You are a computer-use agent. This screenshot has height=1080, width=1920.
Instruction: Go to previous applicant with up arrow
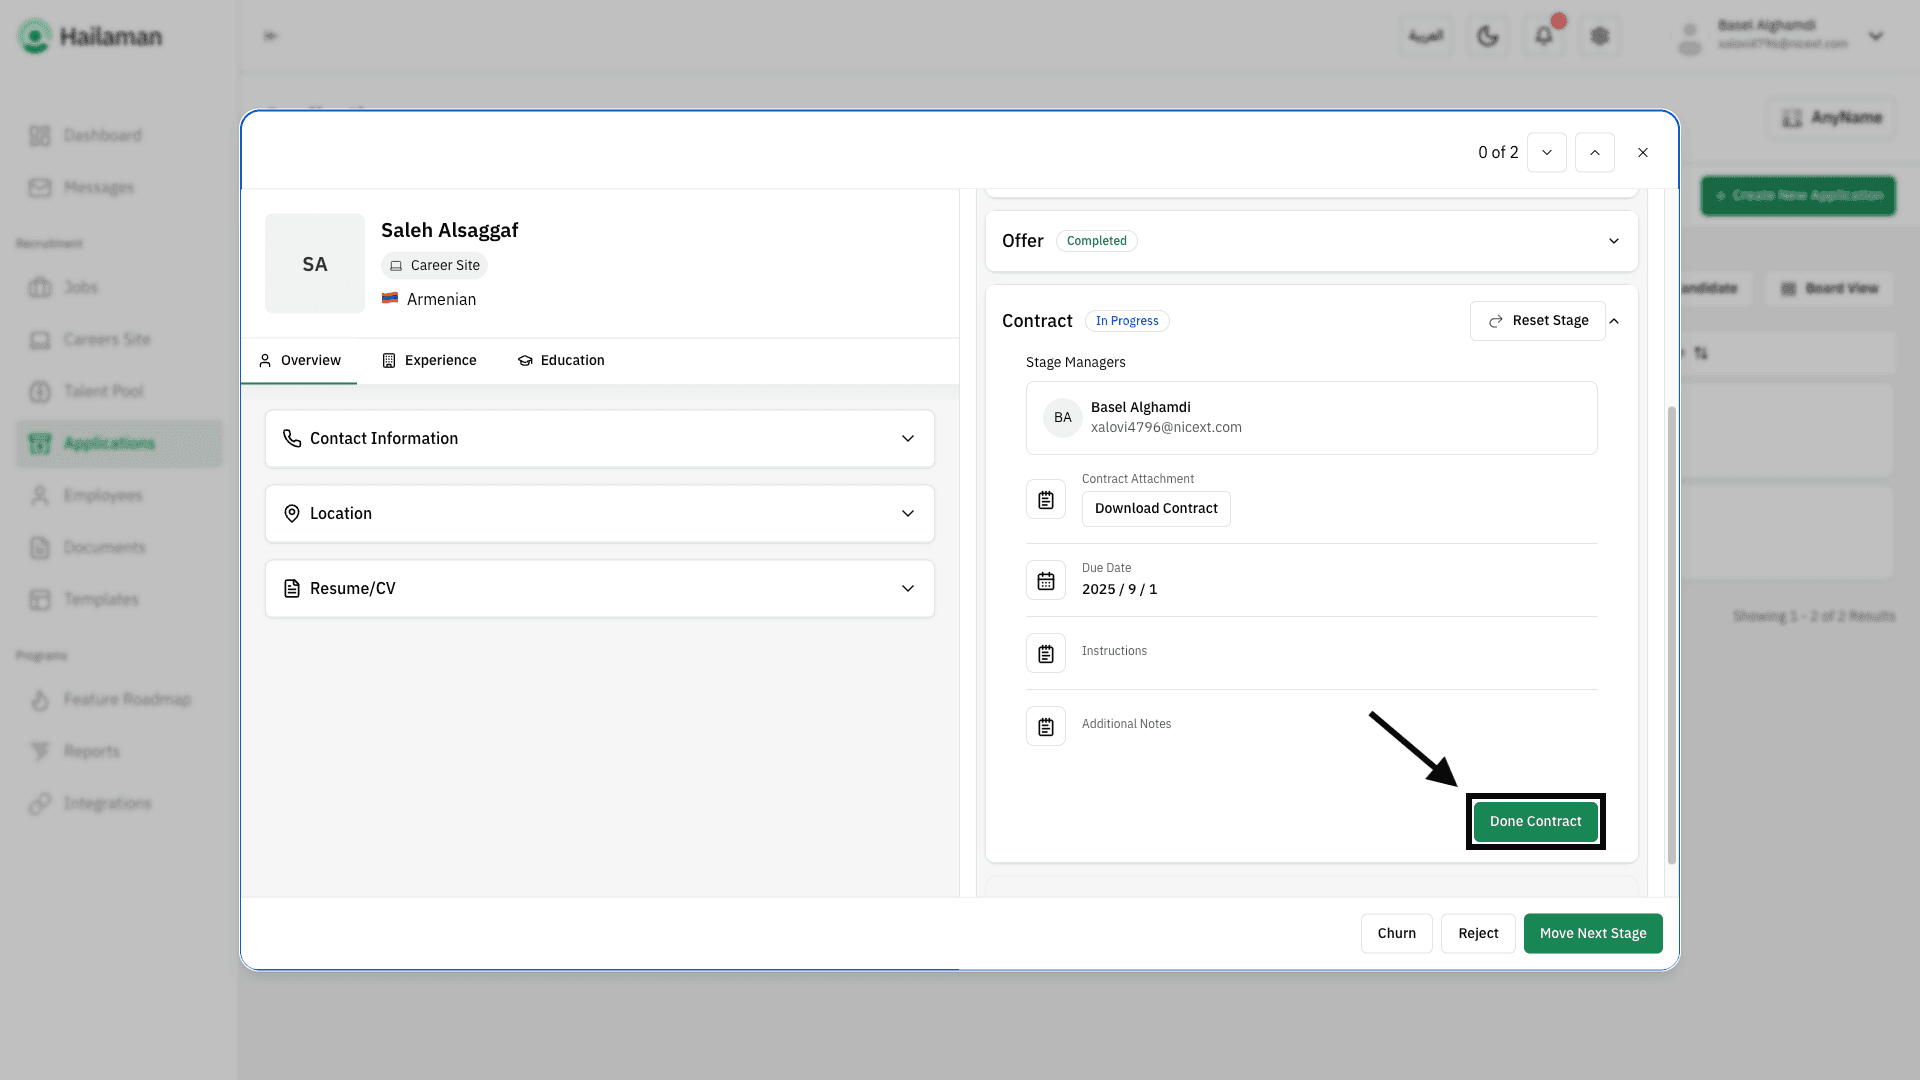pos(1594,153)
